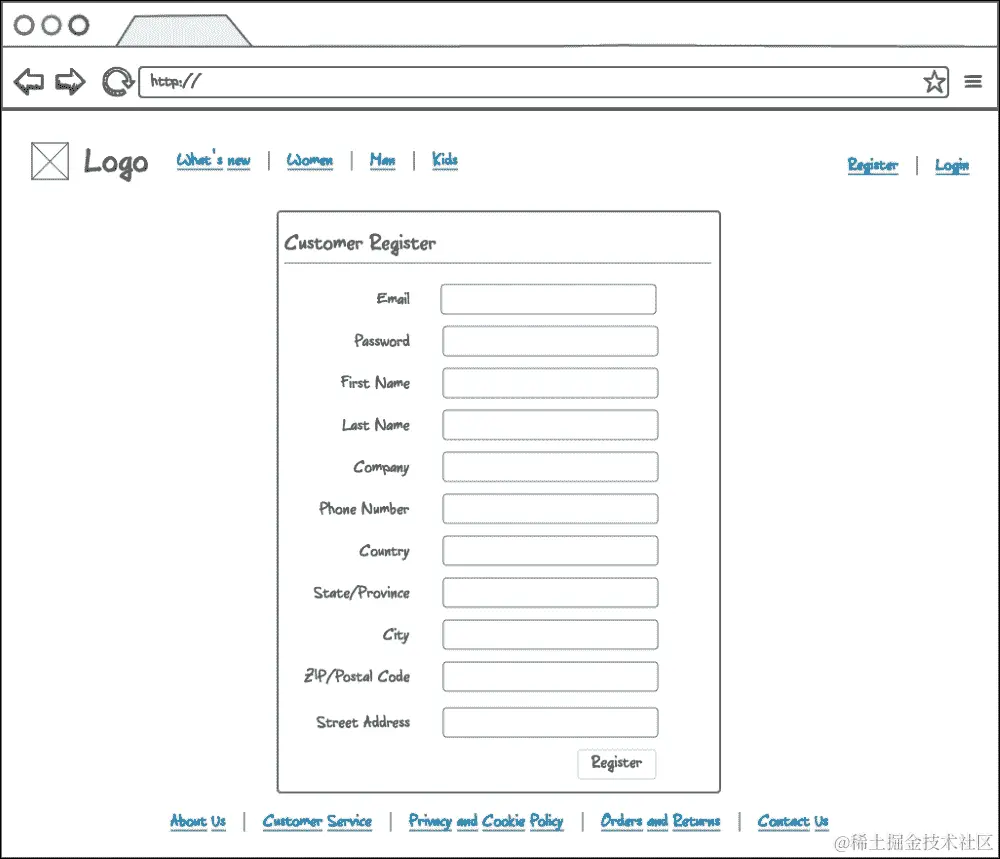1000x859 pixels.
Task: Click the site logo image placeholder
Action: (50, 161)
